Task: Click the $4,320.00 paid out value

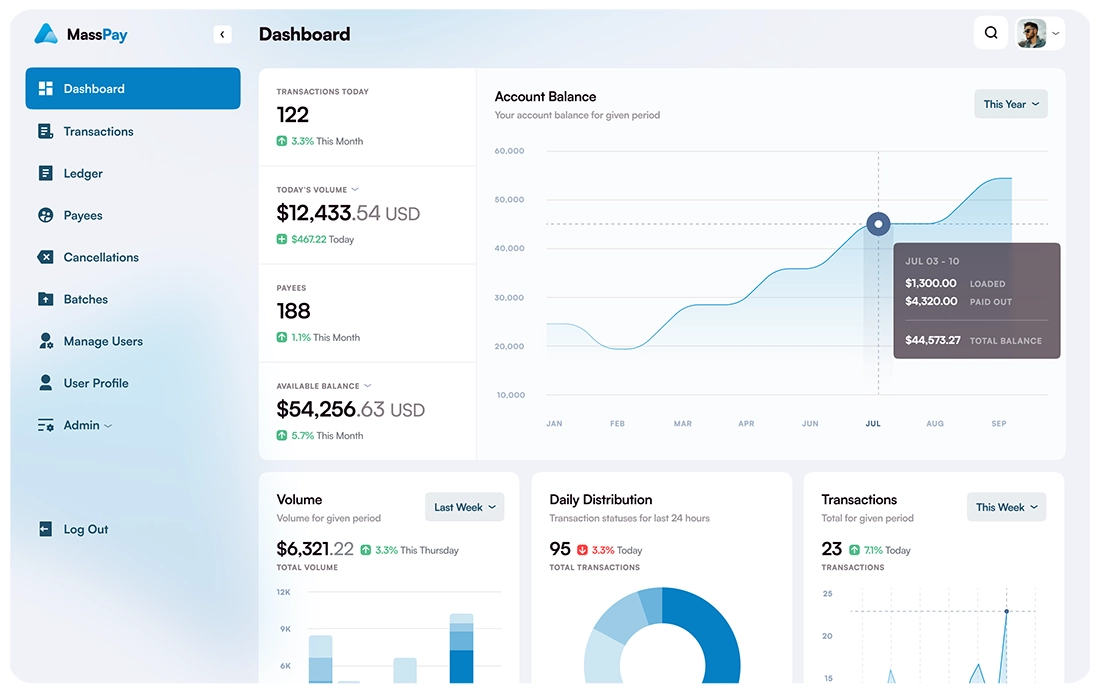Action: [x=931, y=302]
